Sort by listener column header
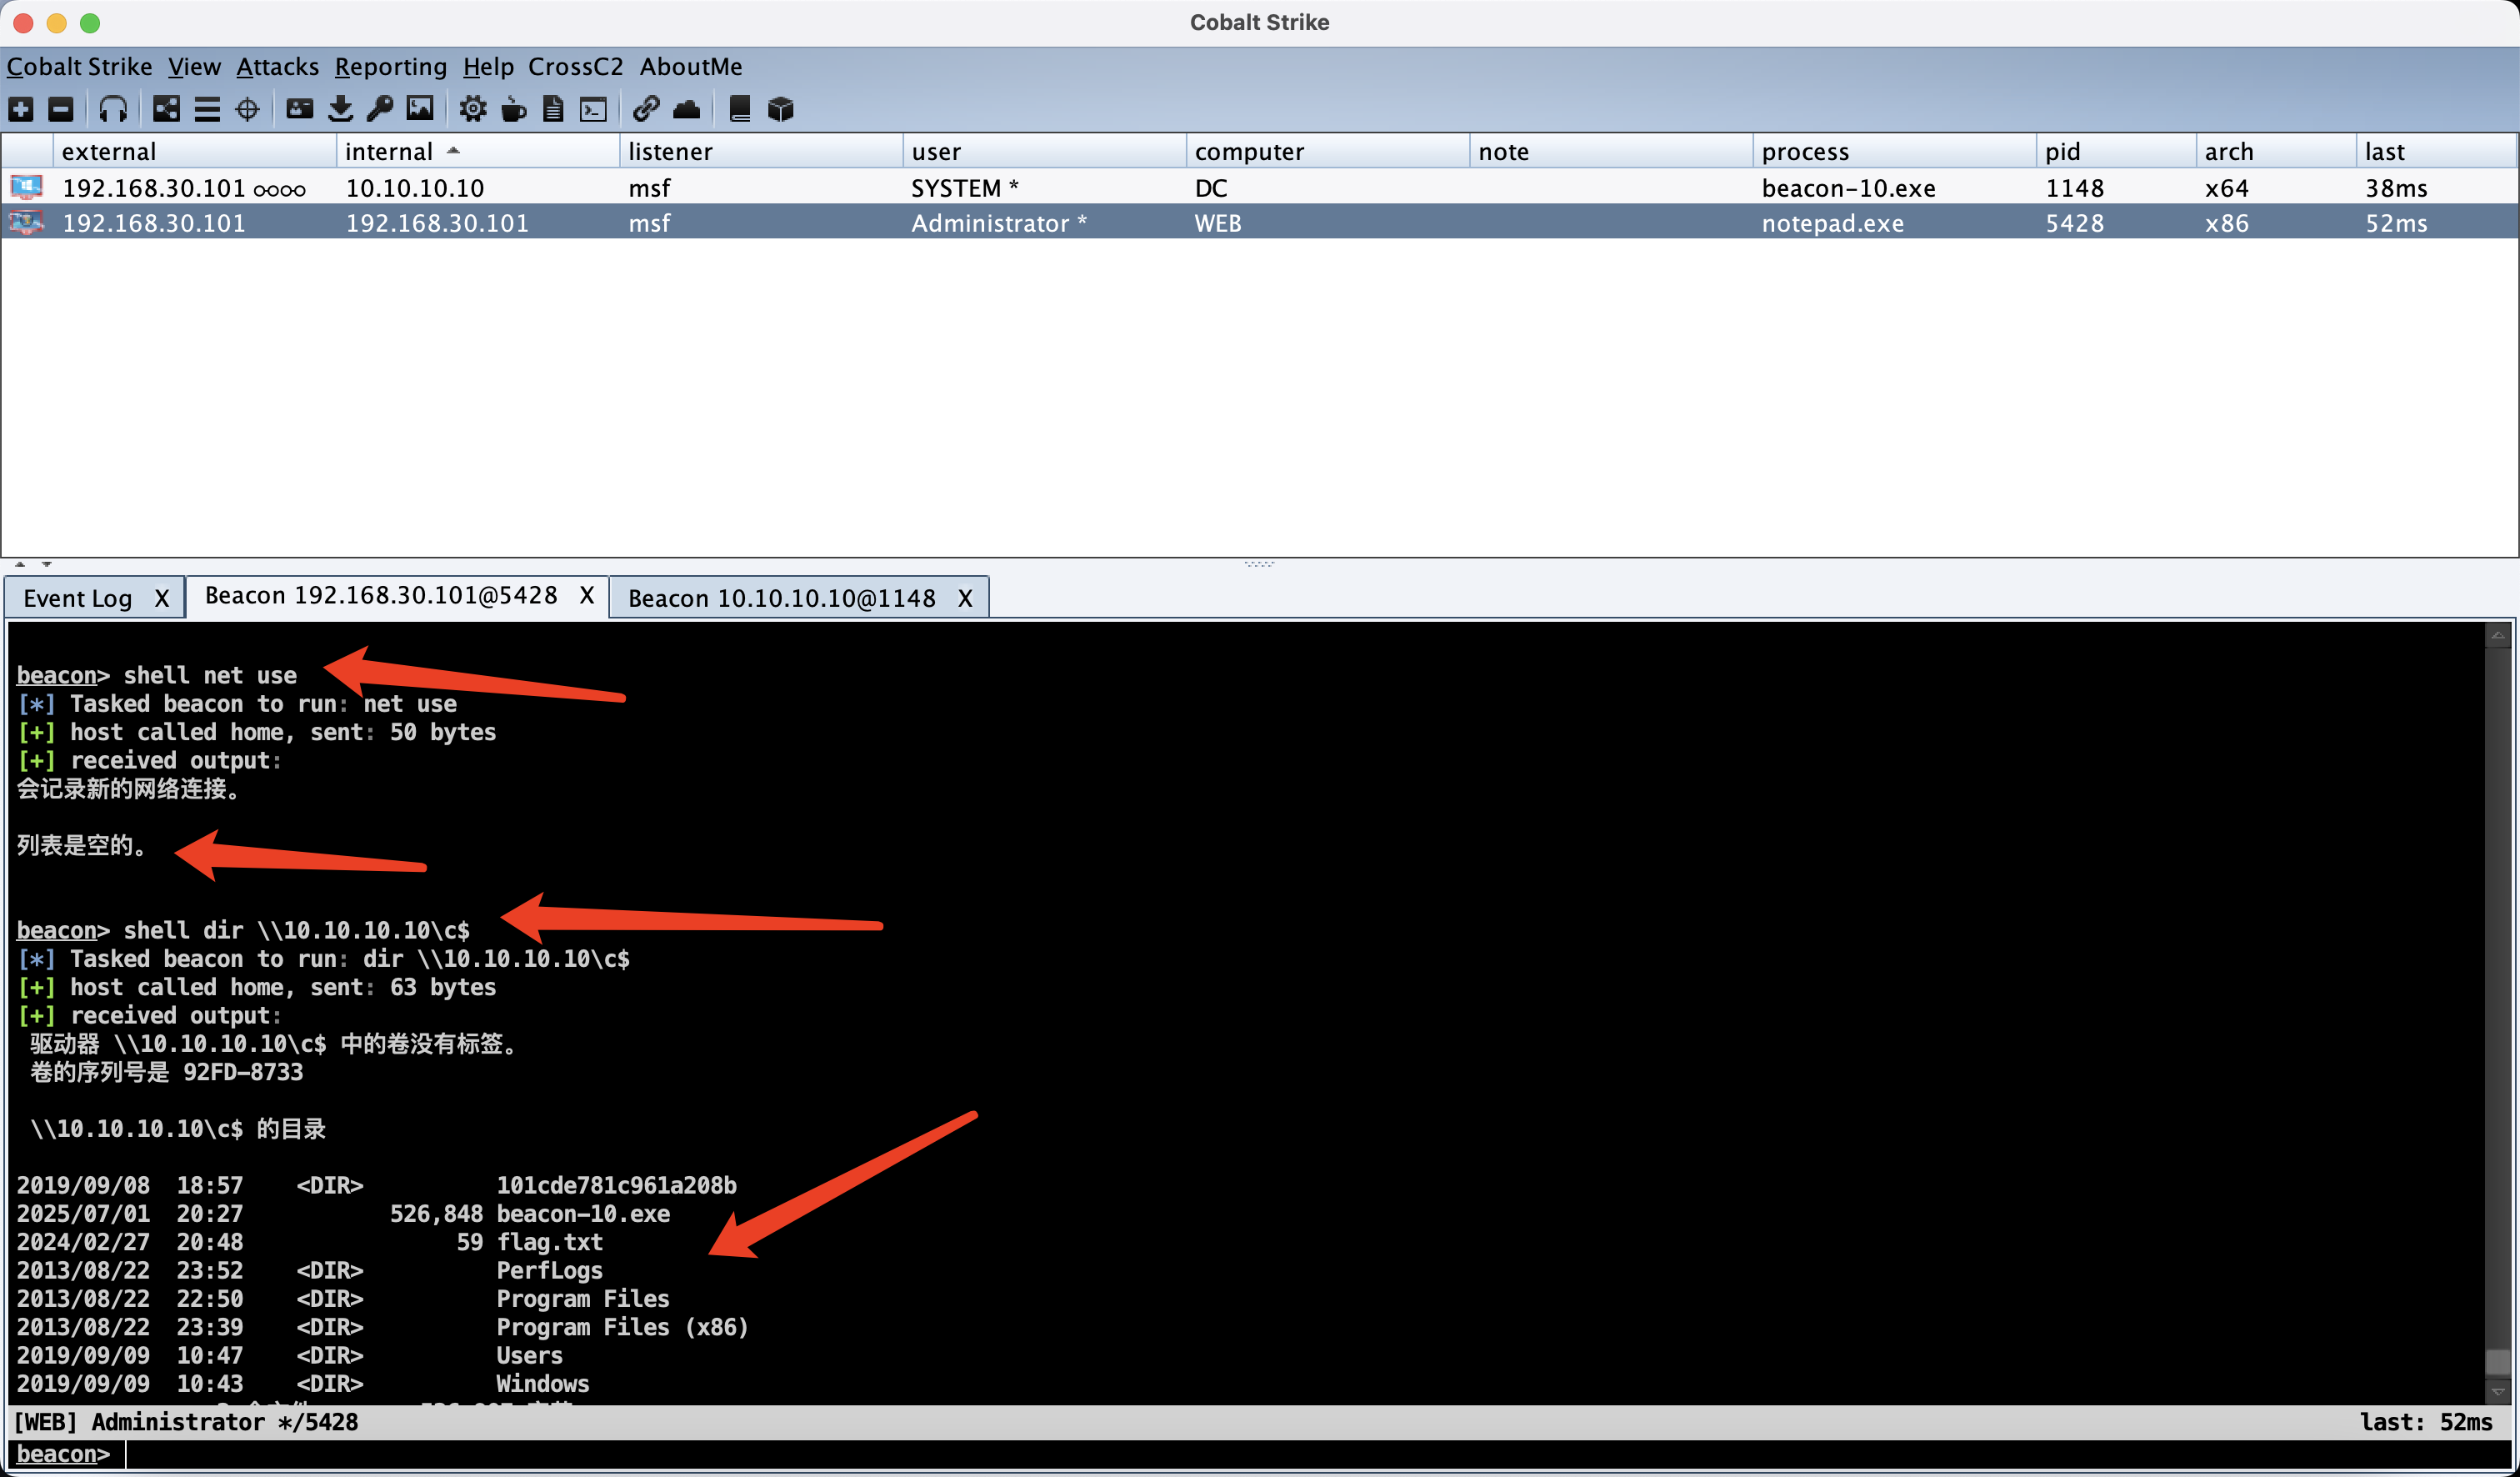This screenshot has height=1477, width=2520. 760,151
